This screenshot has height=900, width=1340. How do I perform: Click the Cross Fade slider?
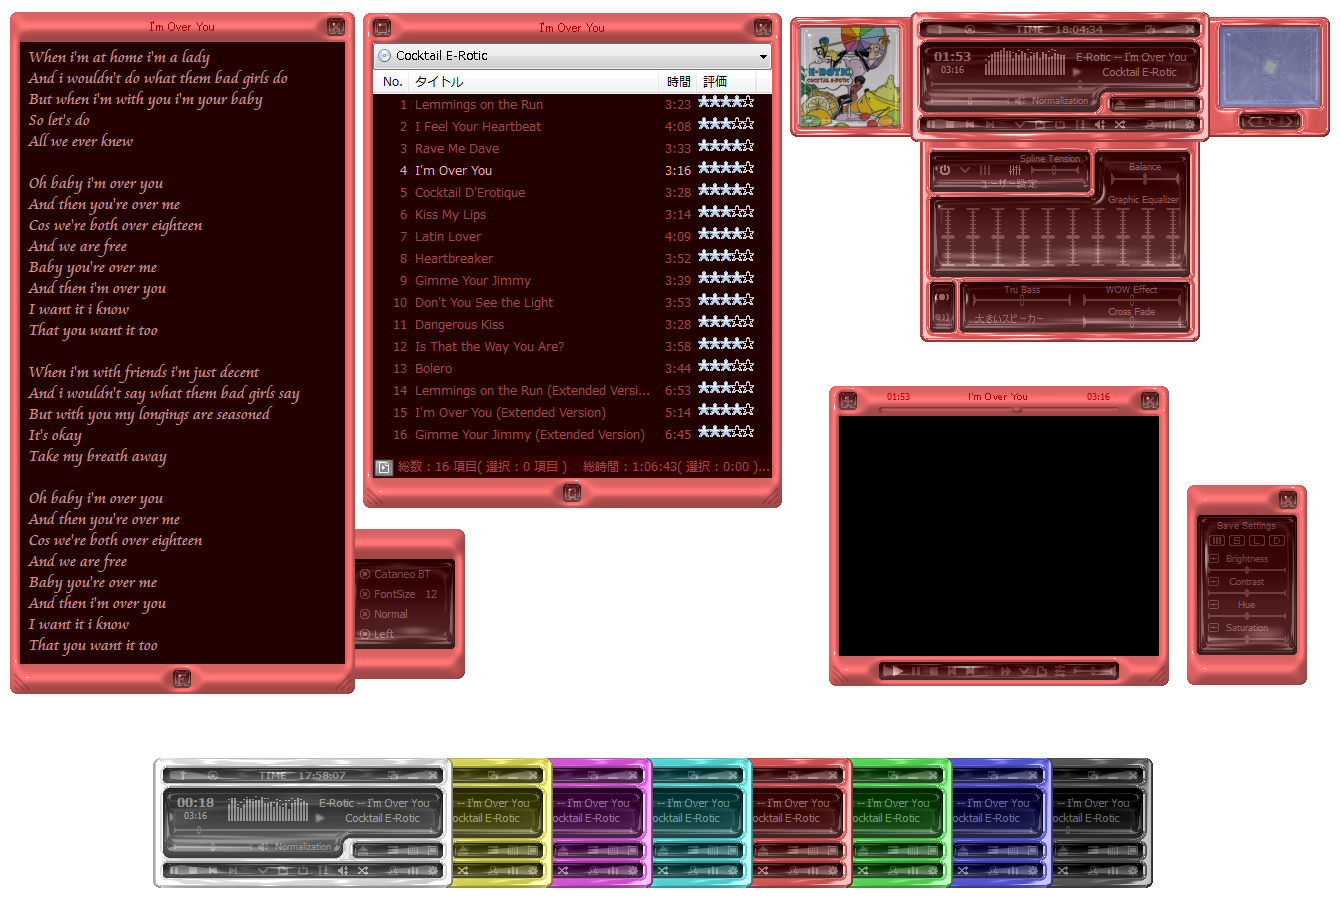[x=1131, y=322]
